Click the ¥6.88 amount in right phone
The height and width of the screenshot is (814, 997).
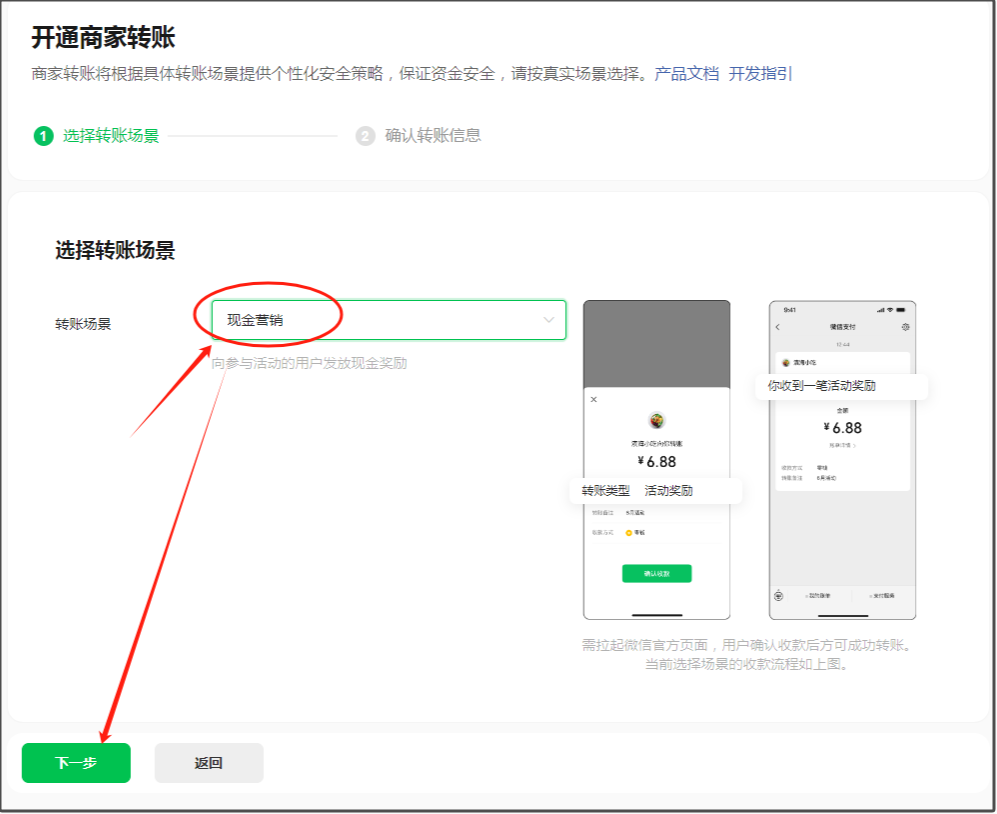841,428
